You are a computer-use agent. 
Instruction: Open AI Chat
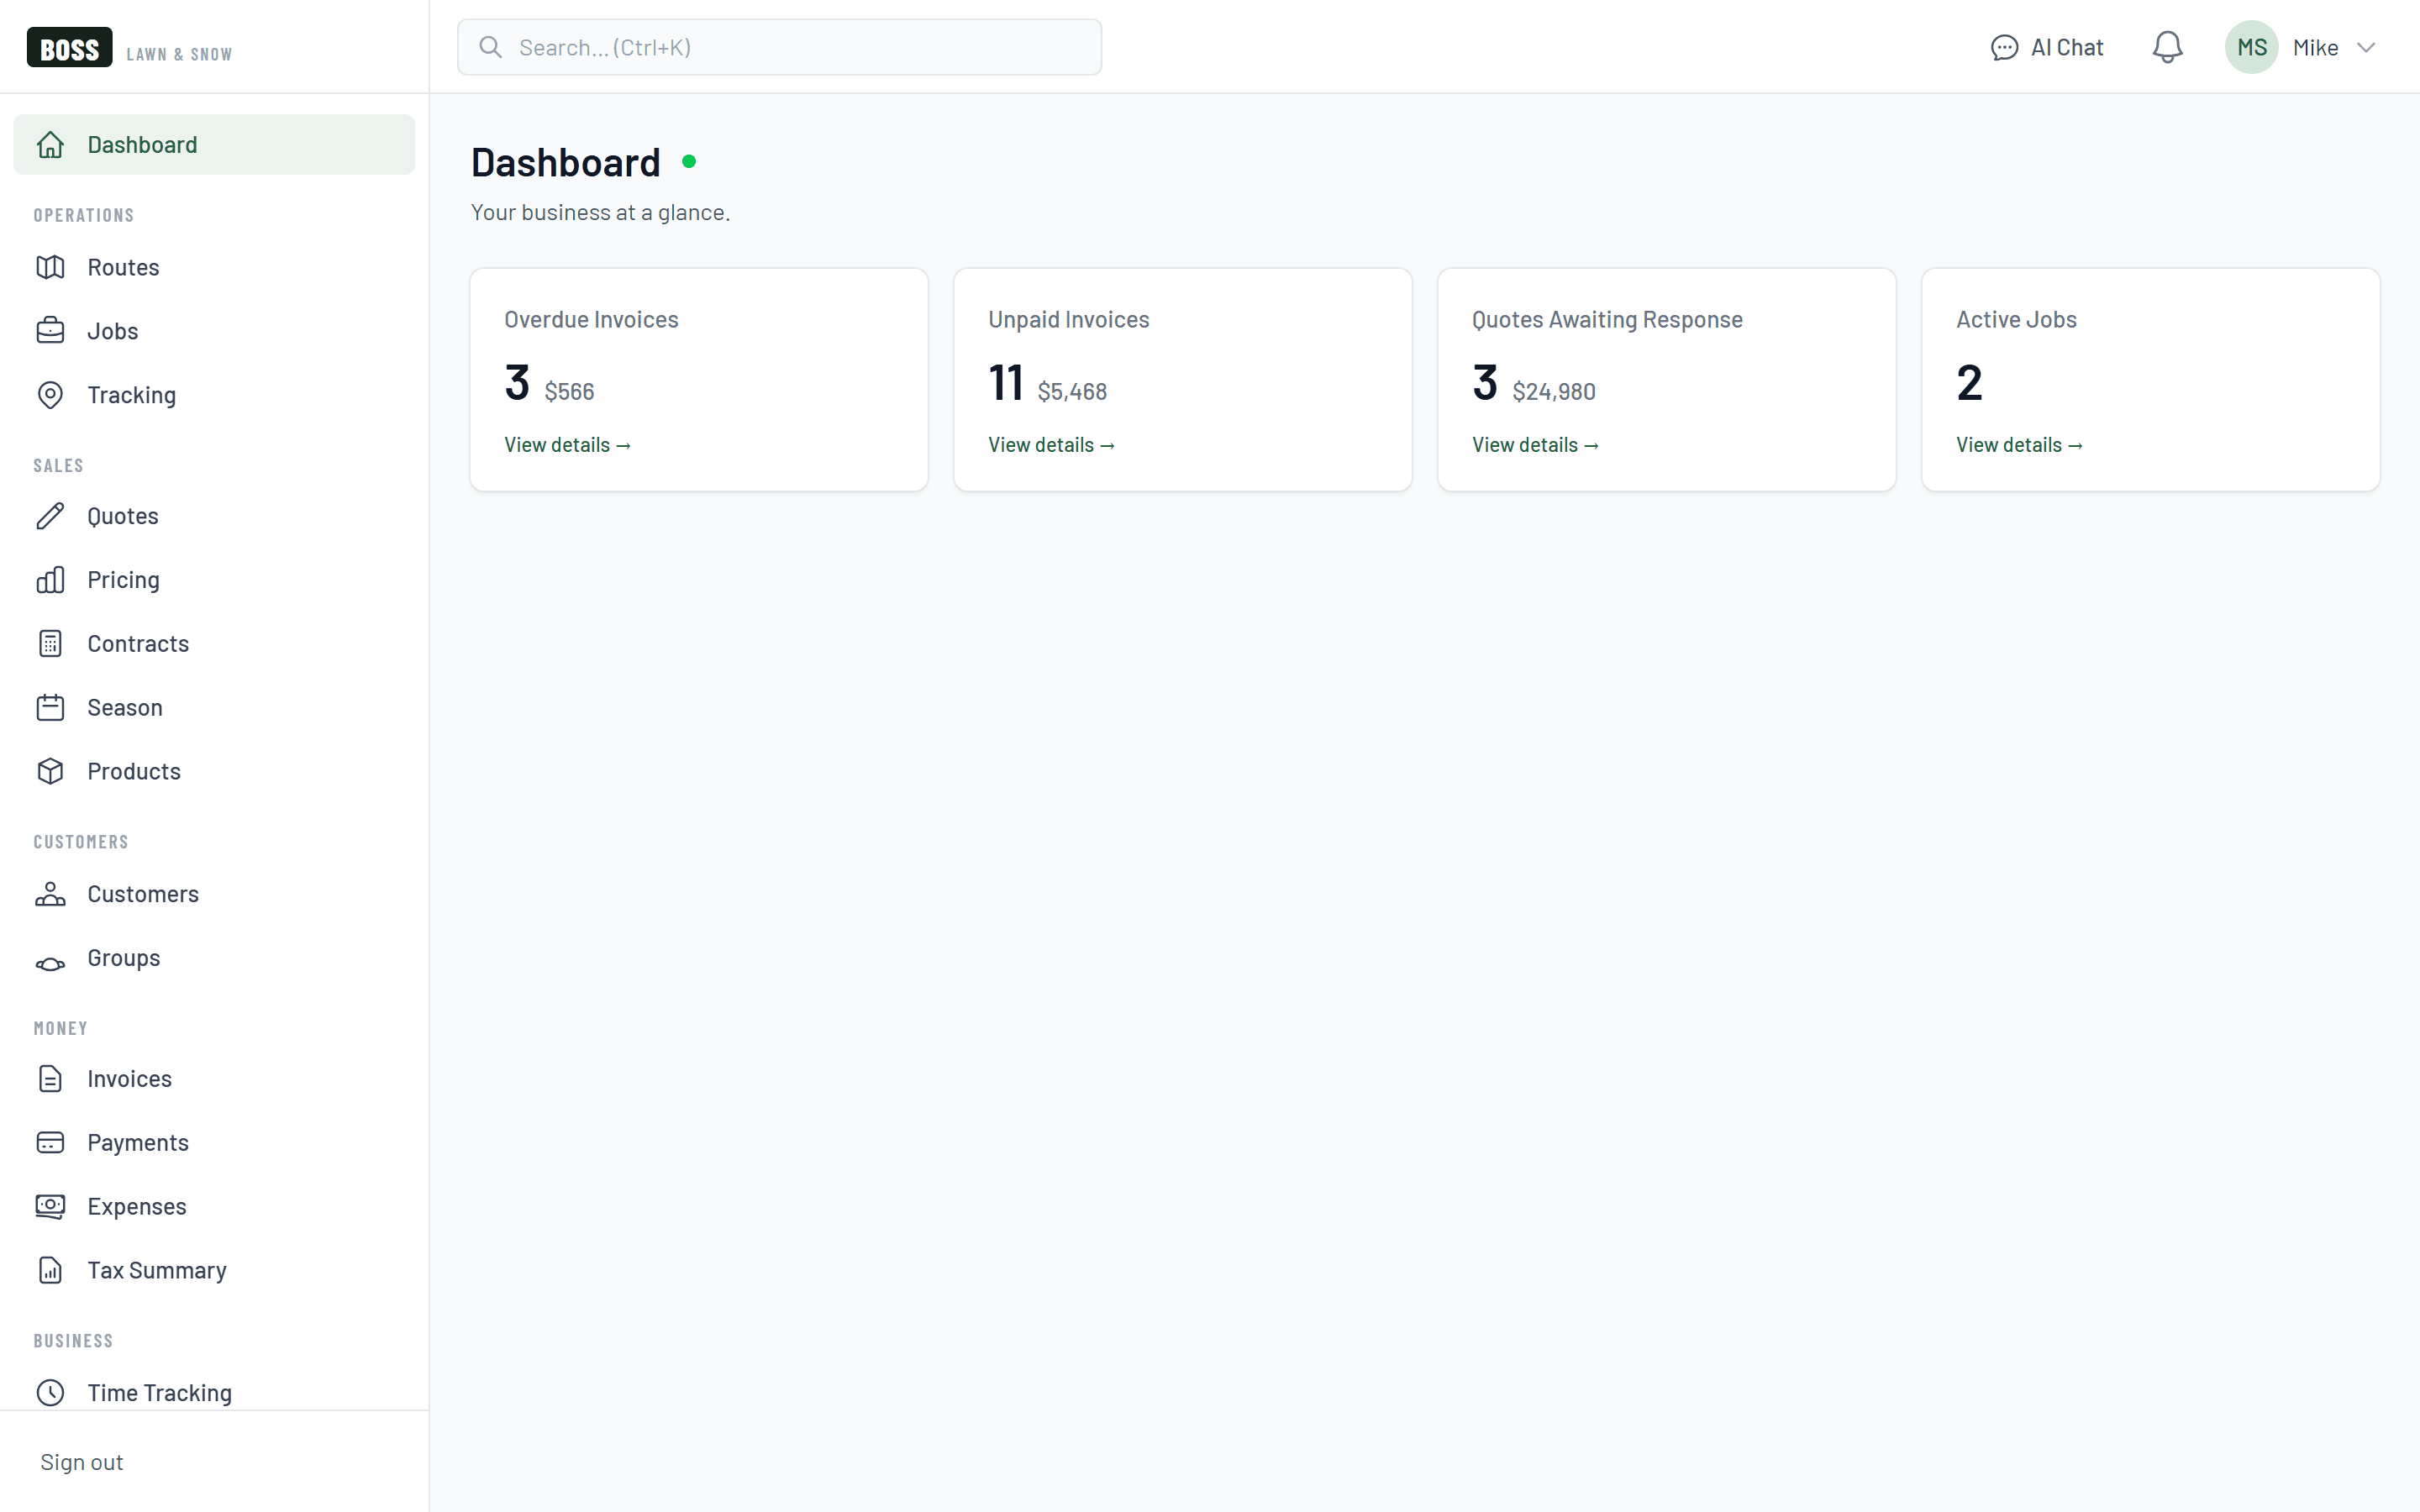pos(2047,48)
